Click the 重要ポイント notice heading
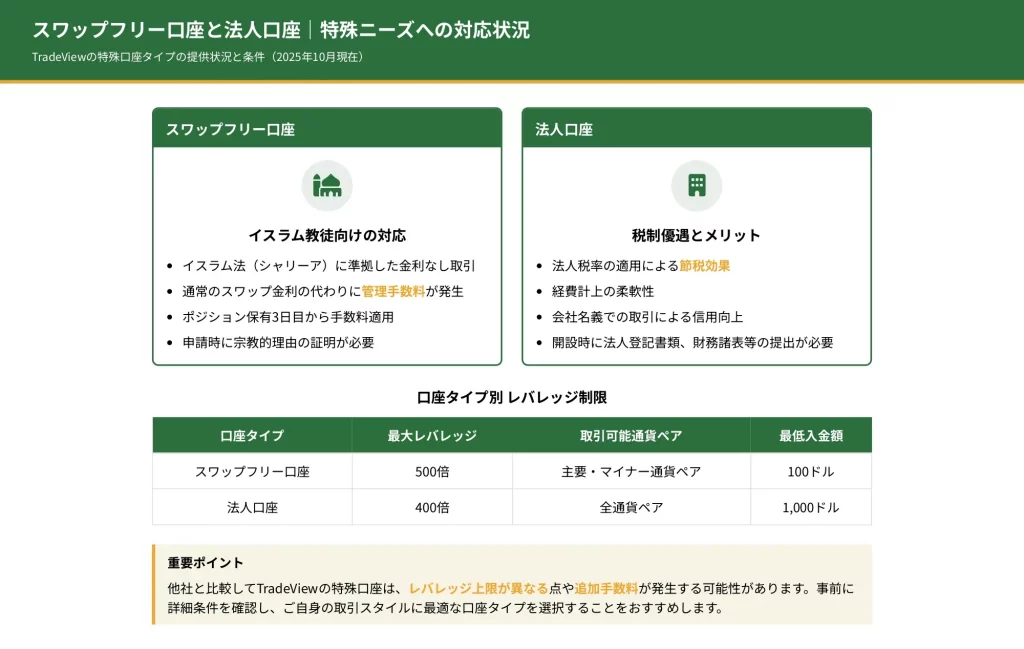Image resolution: width=1024 pixels, height=649 pixels. [205, 563]
